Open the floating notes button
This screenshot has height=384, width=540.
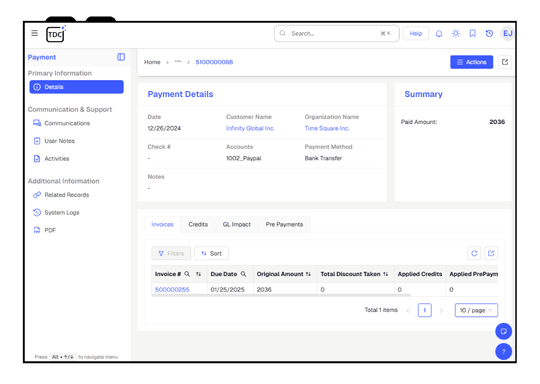pyautogui.click(x=503, y=331)
